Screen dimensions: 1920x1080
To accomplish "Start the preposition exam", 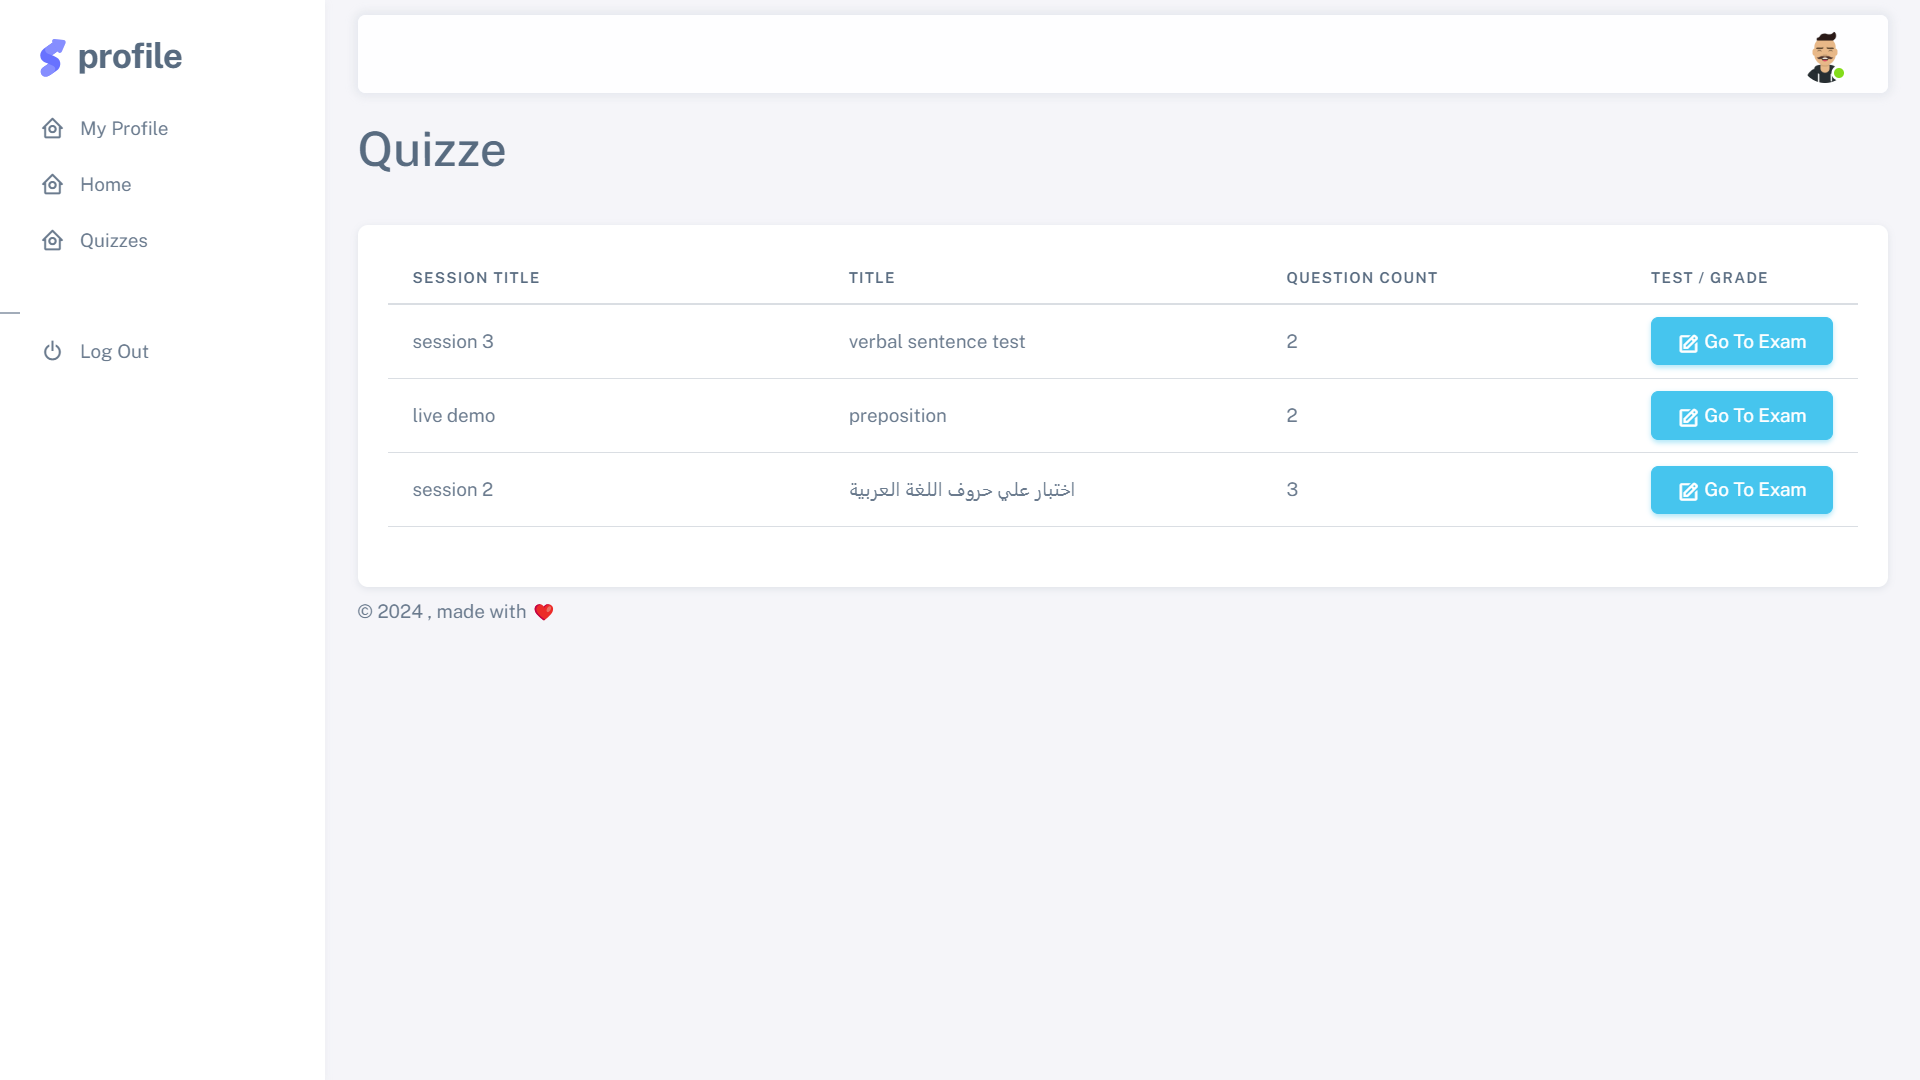I will click(1741, 416).
